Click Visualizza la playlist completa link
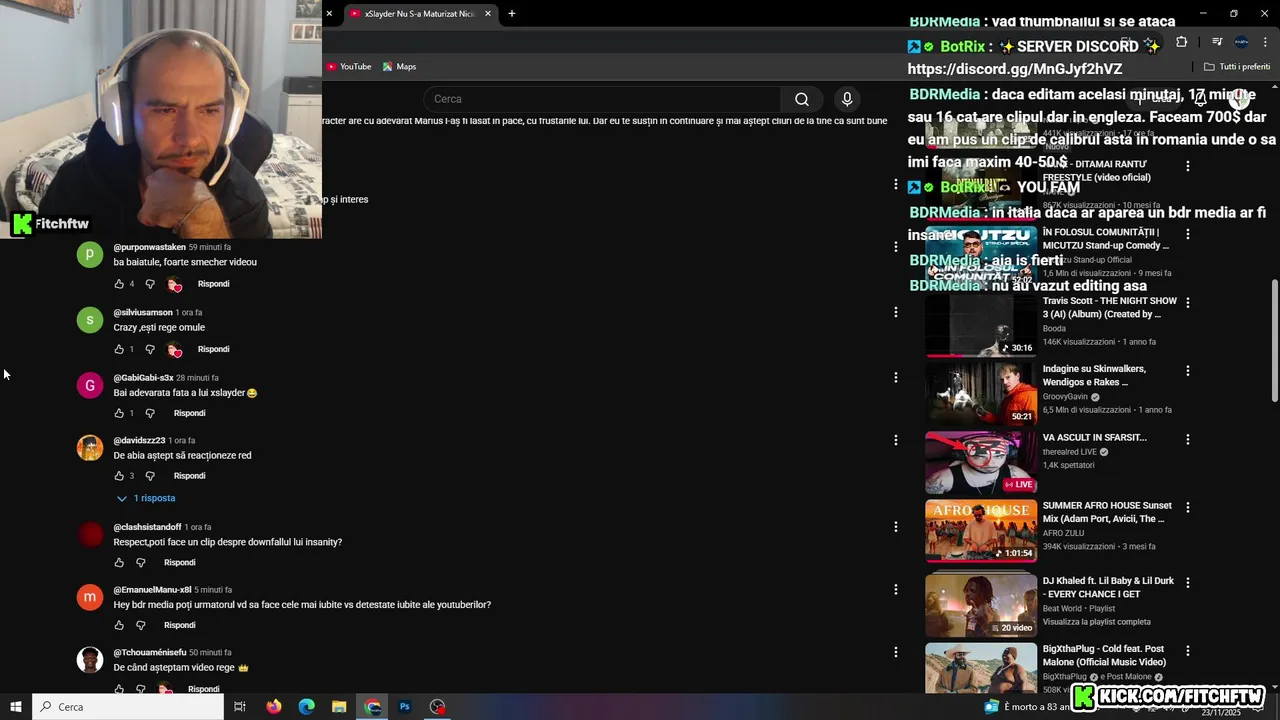 click(x=1098, y=622)
